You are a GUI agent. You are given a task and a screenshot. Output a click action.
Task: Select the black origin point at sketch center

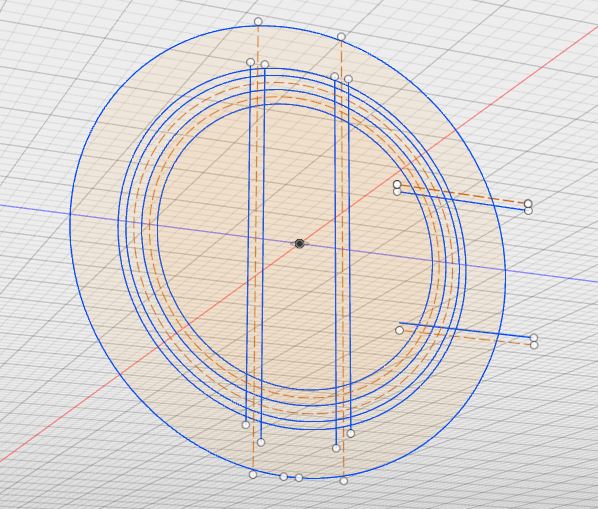[299, 244]
